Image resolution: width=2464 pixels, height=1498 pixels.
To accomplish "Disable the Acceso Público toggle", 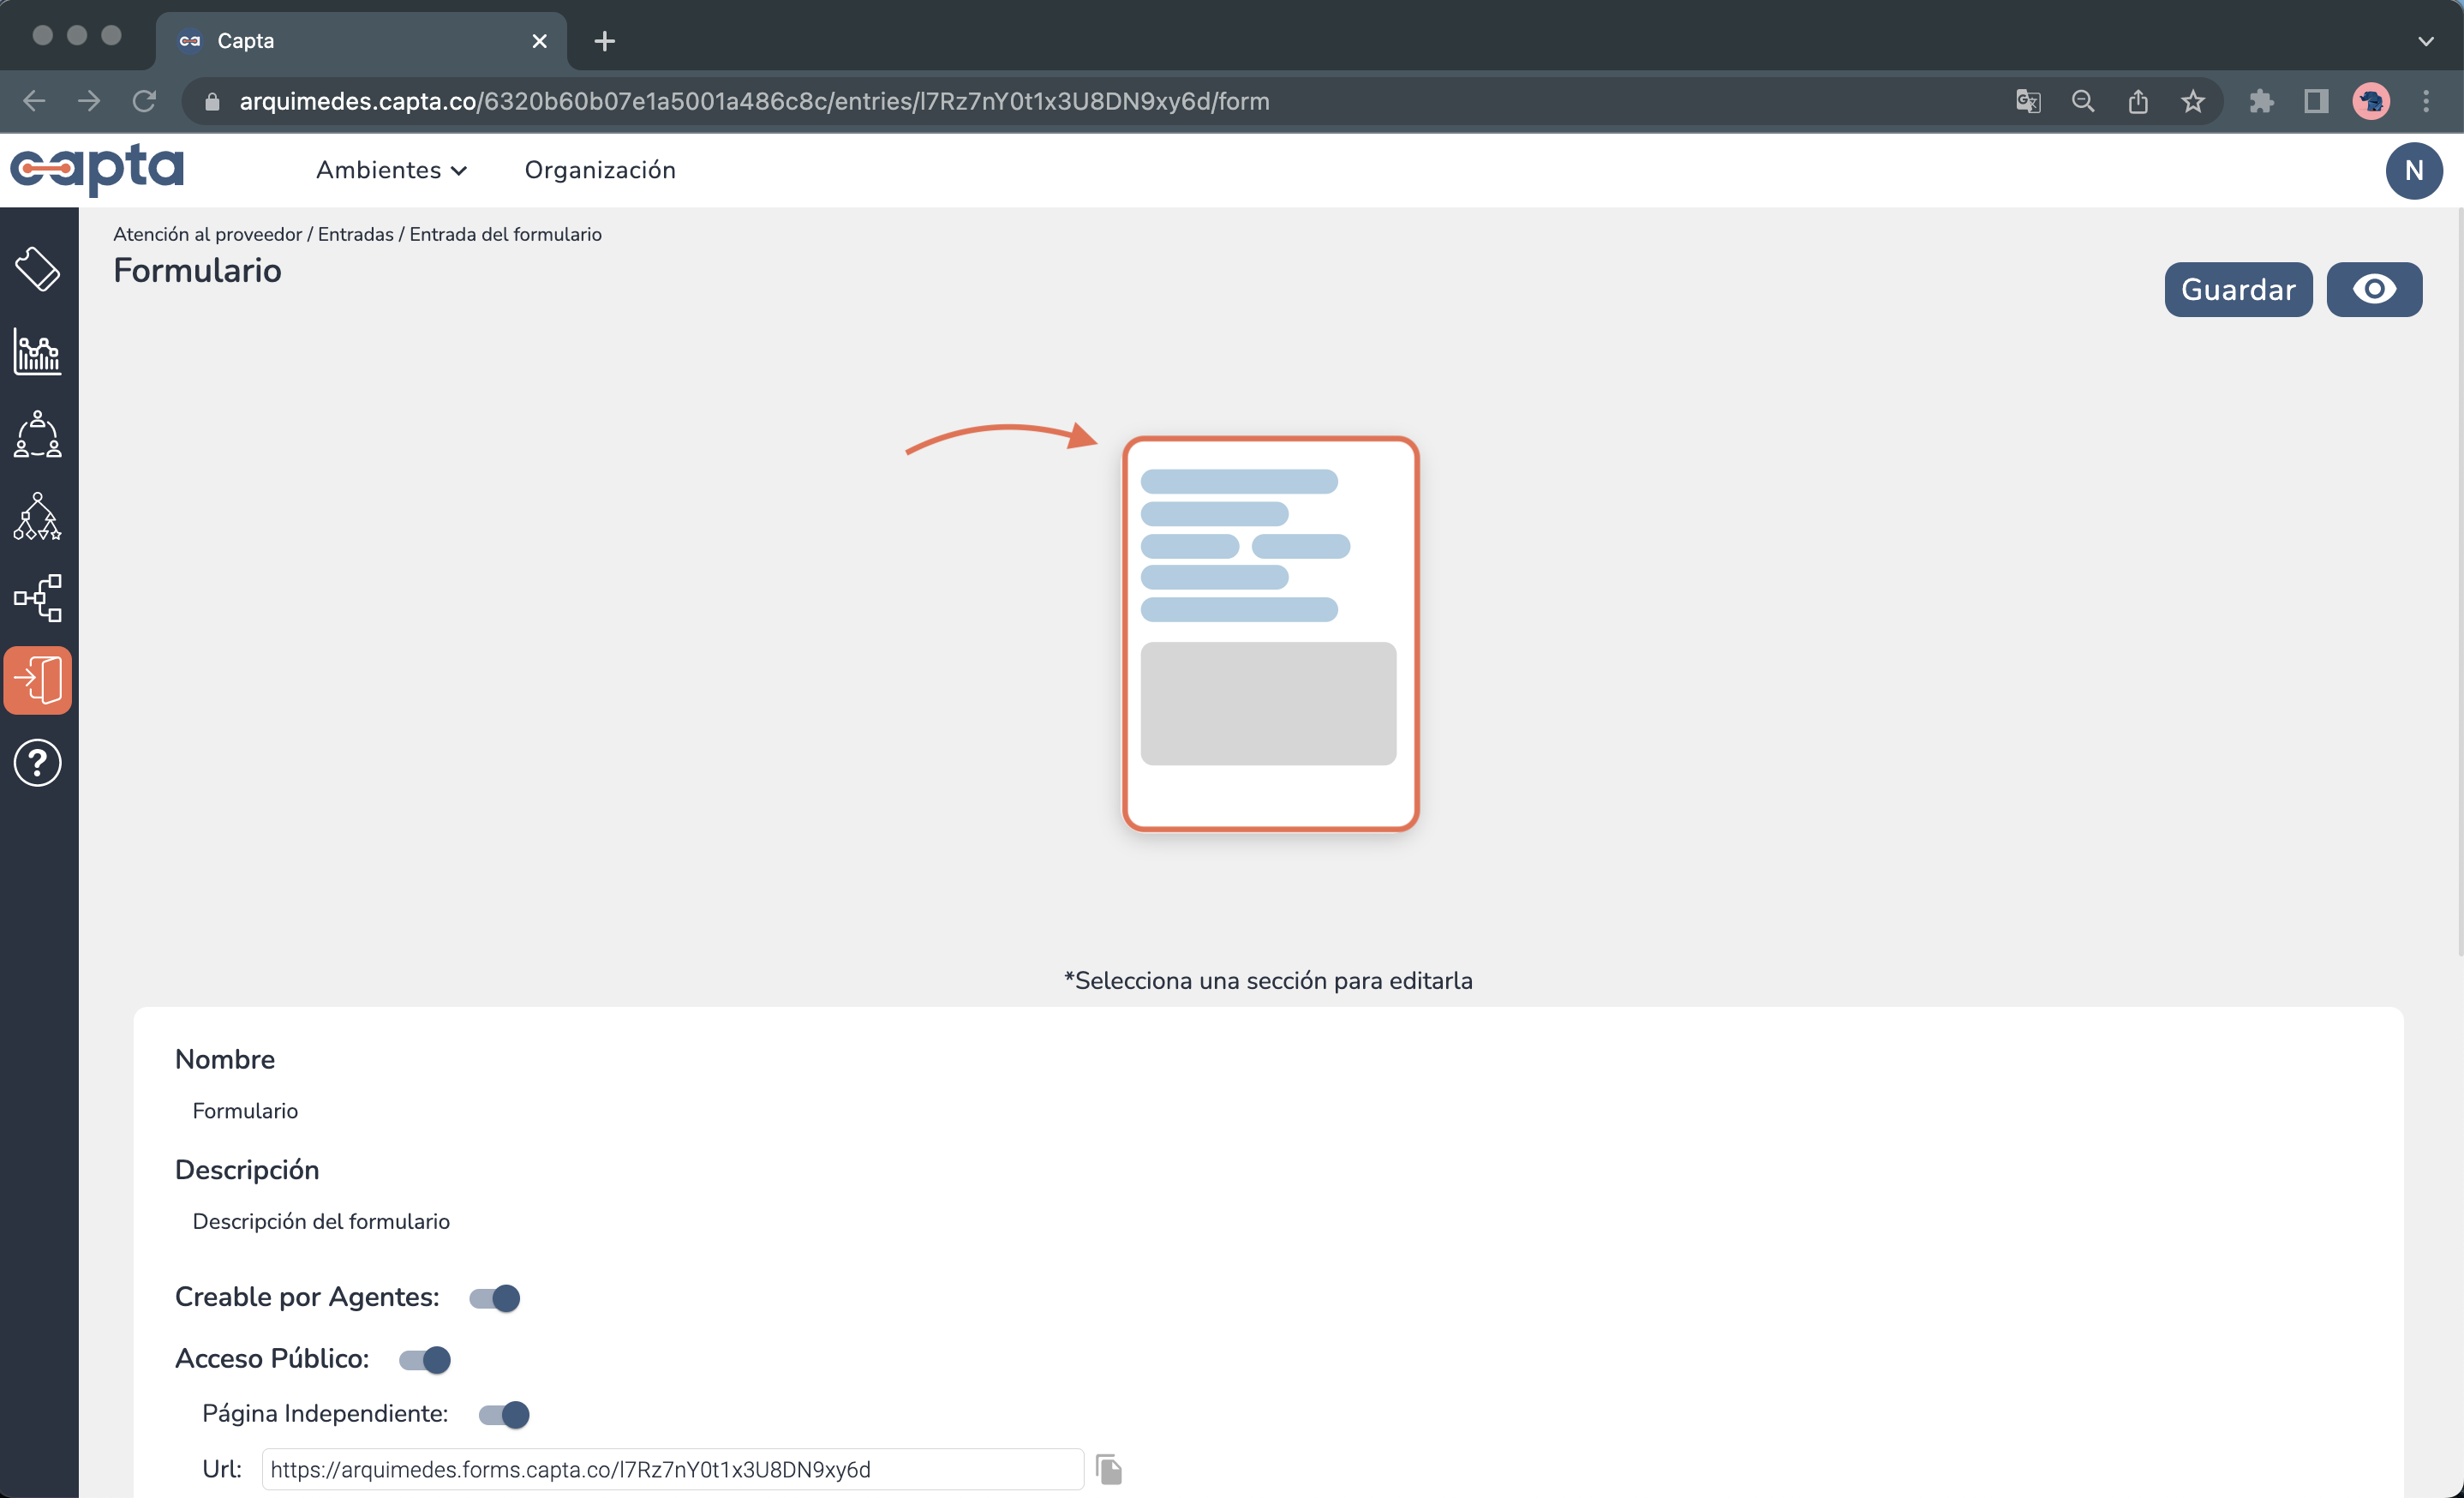I will pyautogui.click(x=424, y=1359).
